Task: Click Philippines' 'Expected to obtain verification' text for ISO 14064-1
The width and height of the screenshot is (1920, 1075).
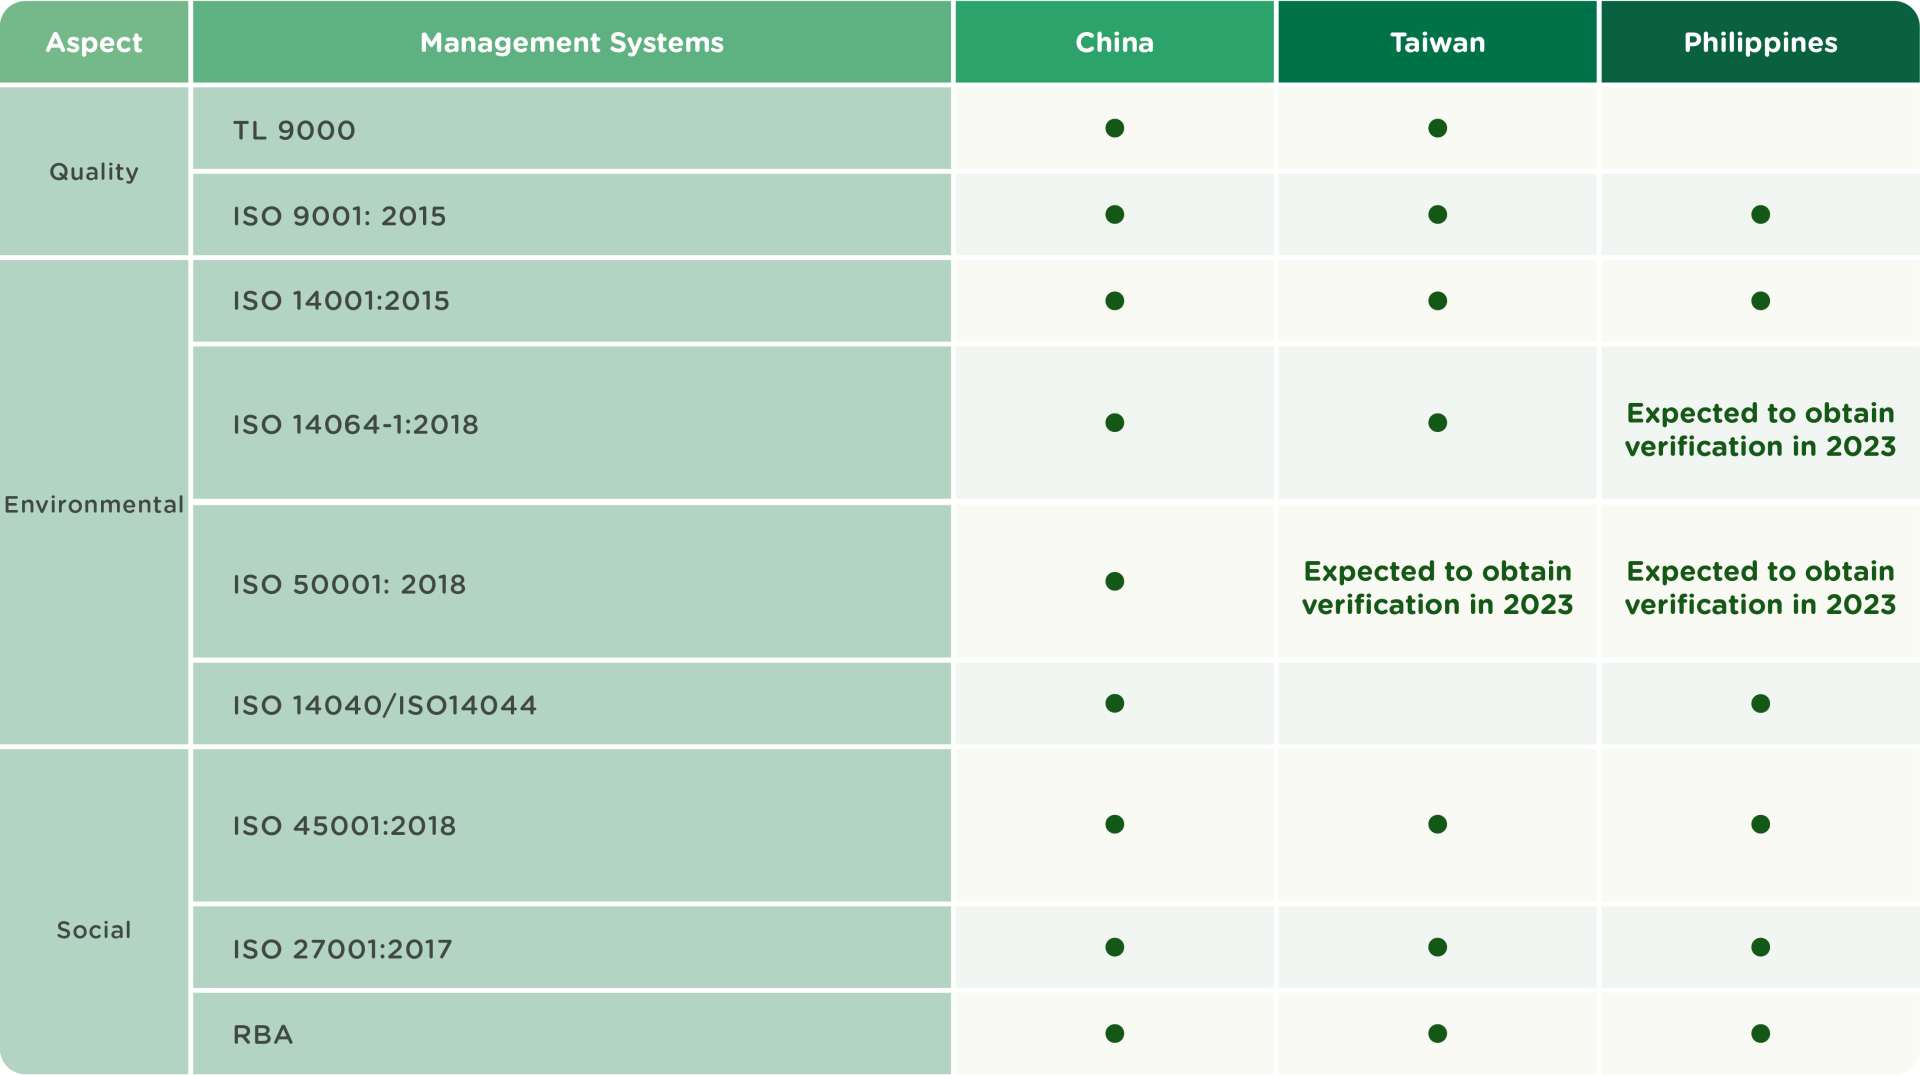Action: click(x=1760, y=429)
